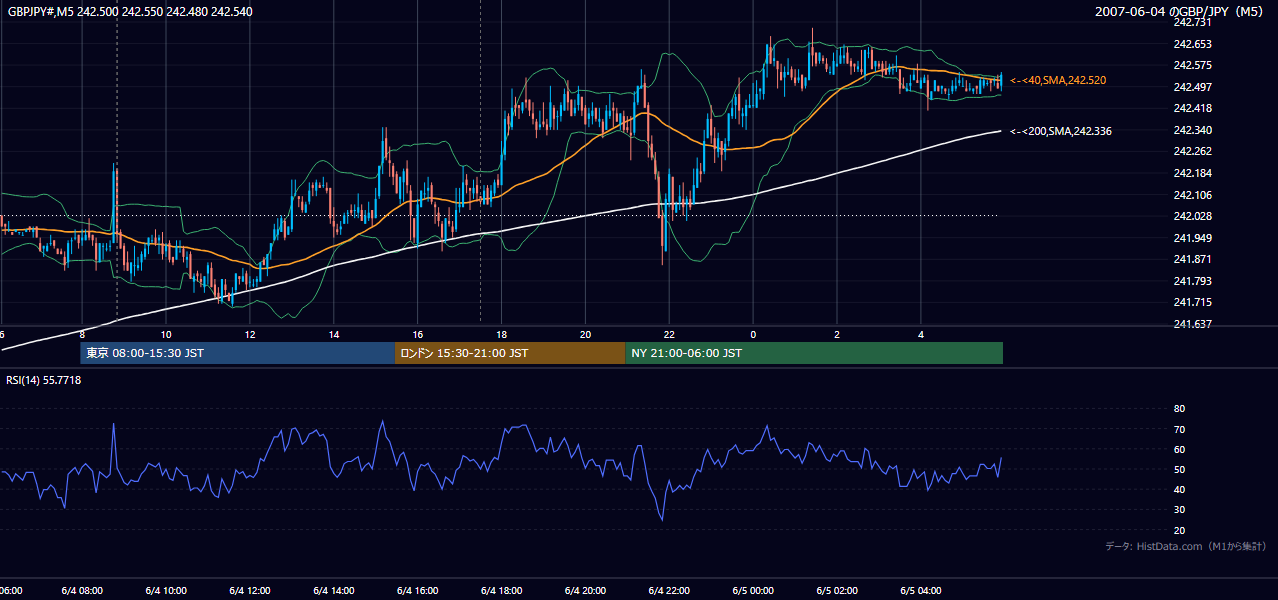This screenshot has height=600, width=1278.
Task: Click the 242.184 price axis label
Action: pyautogui.click(x=1192, y=173)
